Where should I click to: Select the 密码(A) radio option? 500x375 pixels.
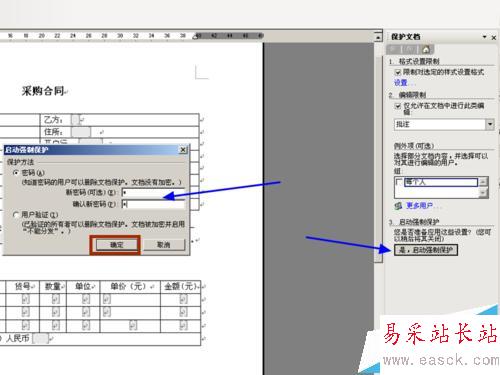pos(16,173)
